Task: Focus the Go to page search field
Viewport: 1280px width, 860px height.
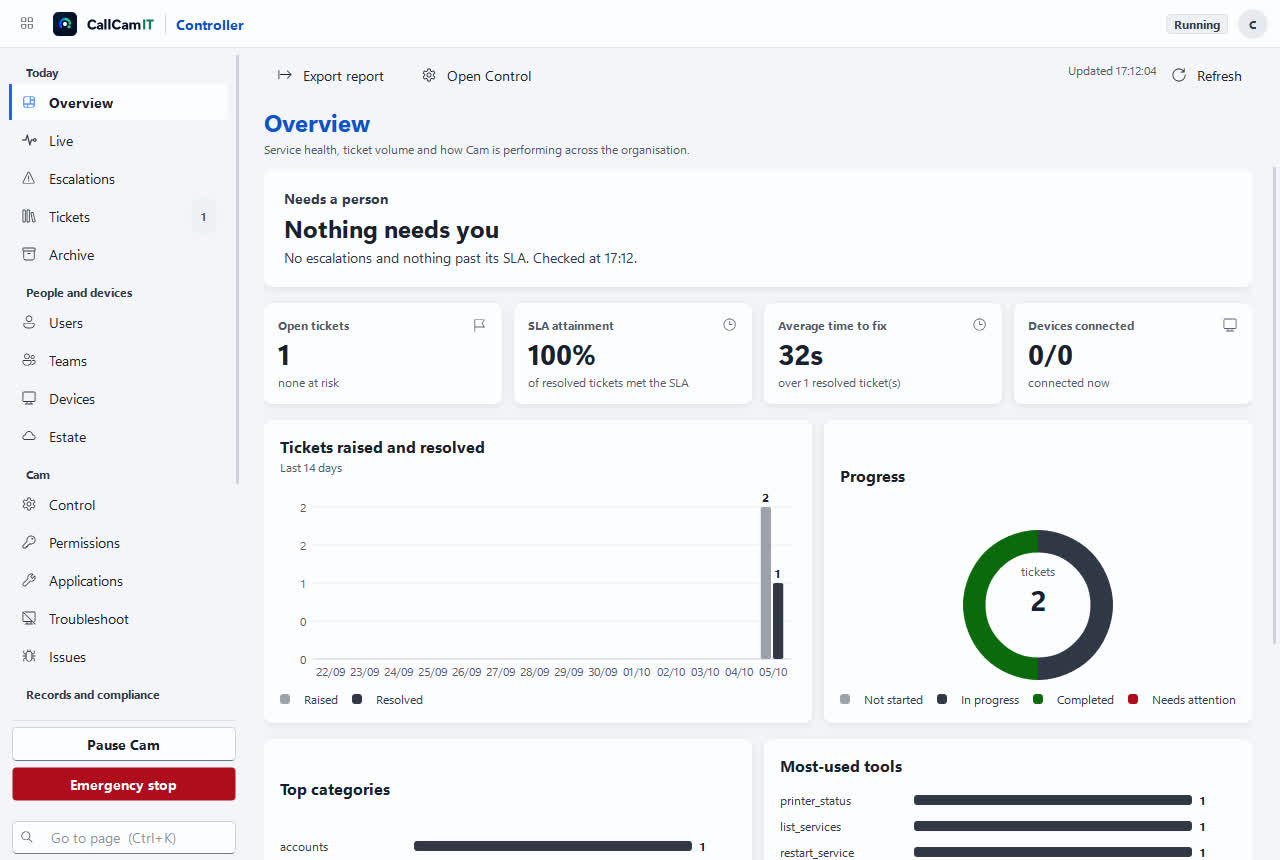Action: click(123, 838)
